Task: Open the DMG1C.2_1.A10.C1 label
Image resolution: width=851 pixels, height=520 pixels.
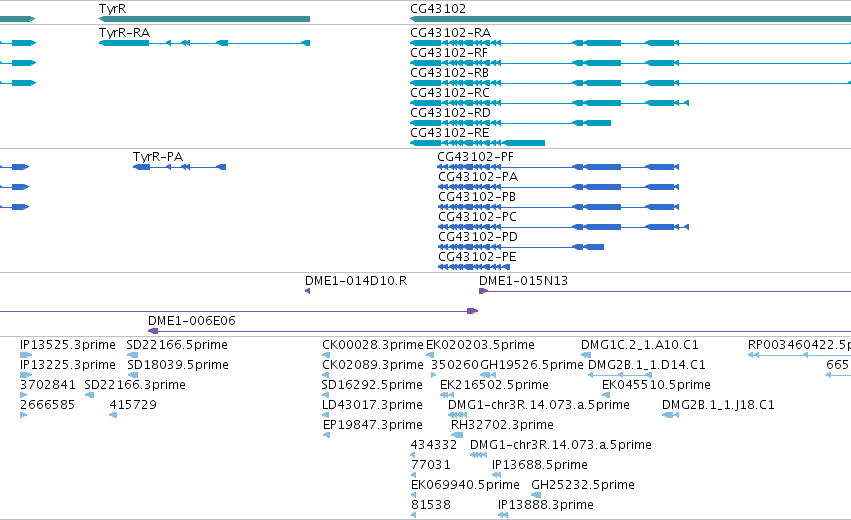Action: tap(639, 345)
